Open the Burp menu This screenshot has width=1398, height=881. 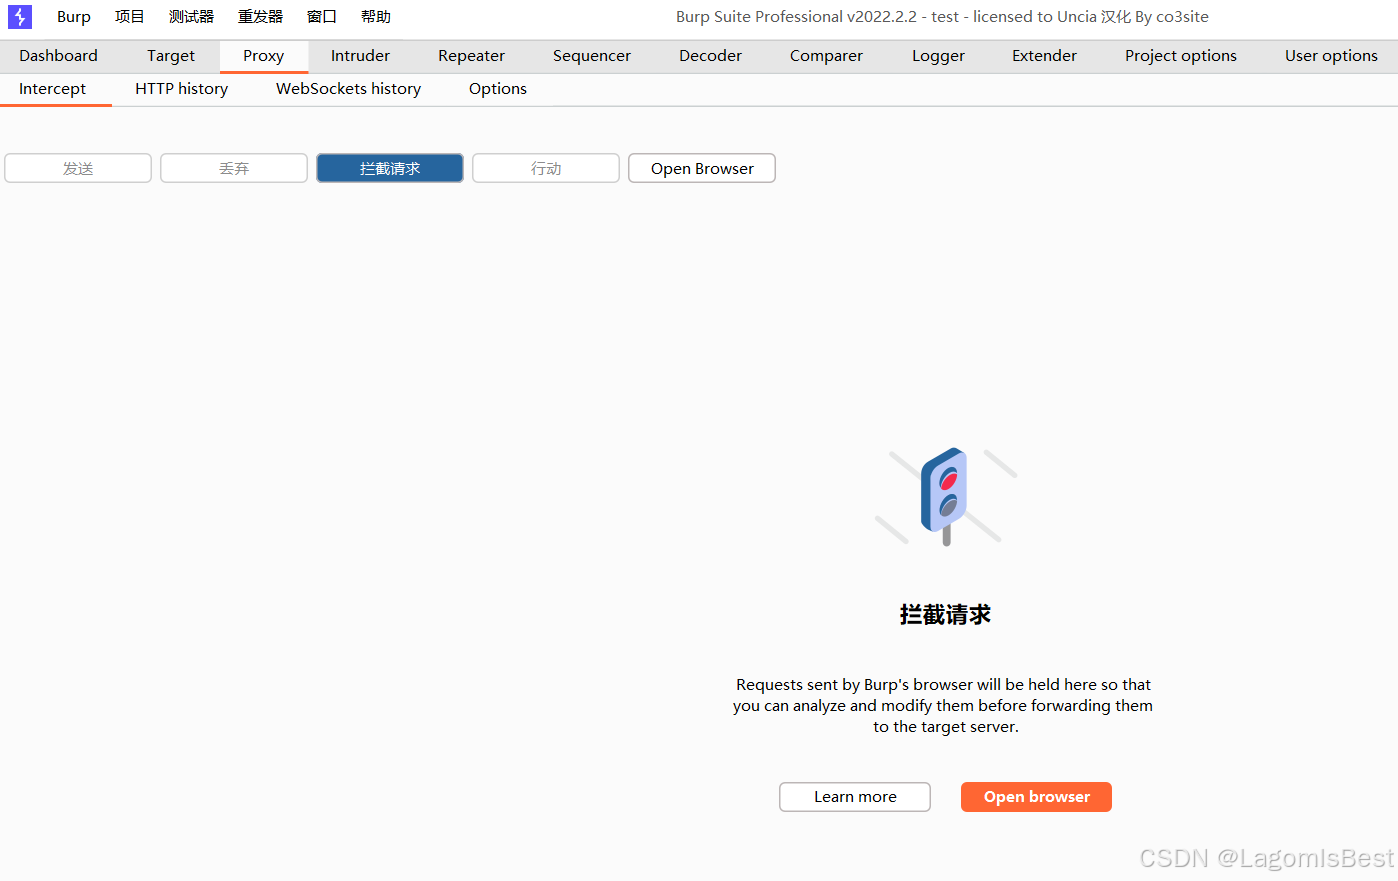point(74,17)
